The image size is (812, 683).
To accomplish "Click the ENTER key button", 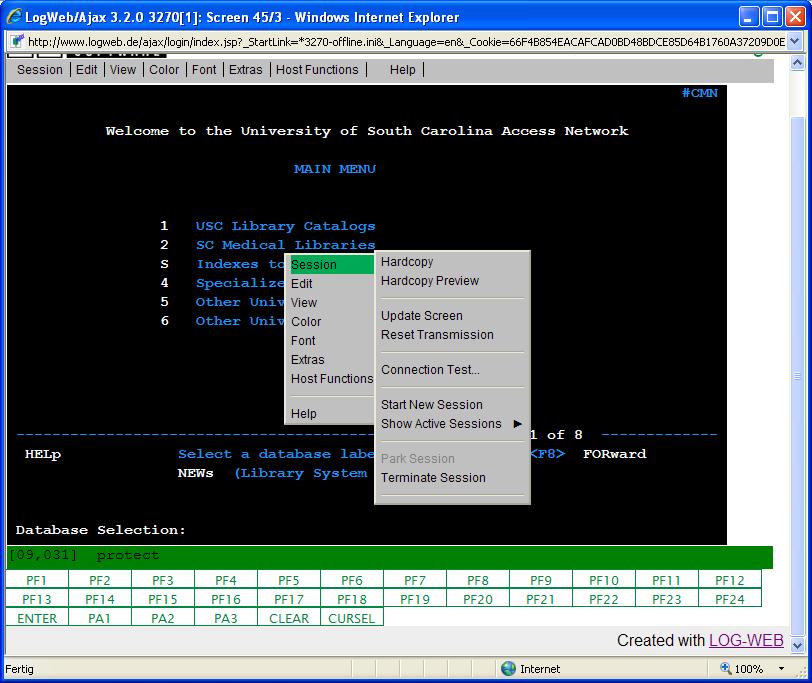I will pos(37,618).
